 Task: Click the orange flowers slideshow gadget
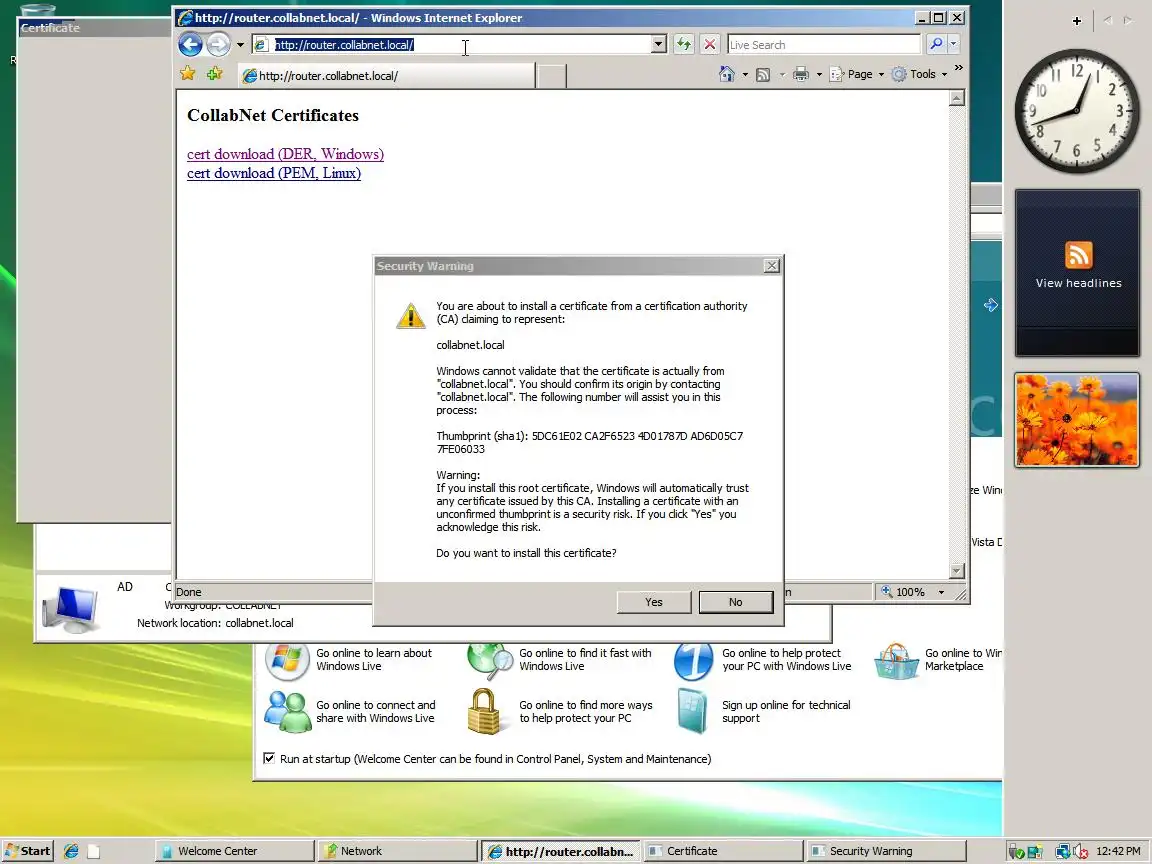click(1077, 420)
